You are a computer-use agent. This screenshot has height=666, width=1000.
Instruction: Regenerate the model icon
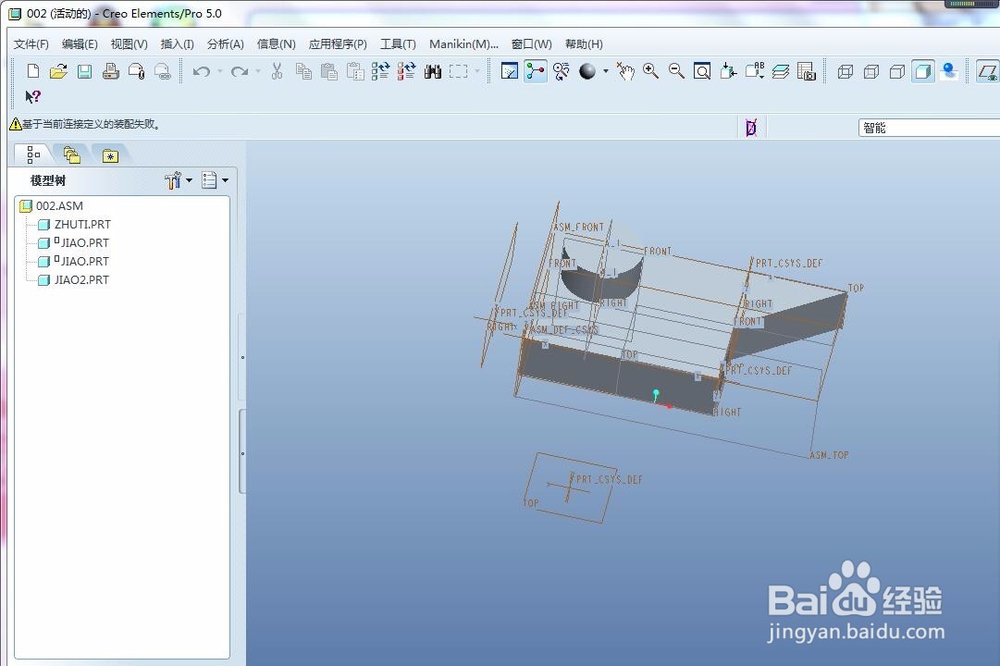point(381,71)
